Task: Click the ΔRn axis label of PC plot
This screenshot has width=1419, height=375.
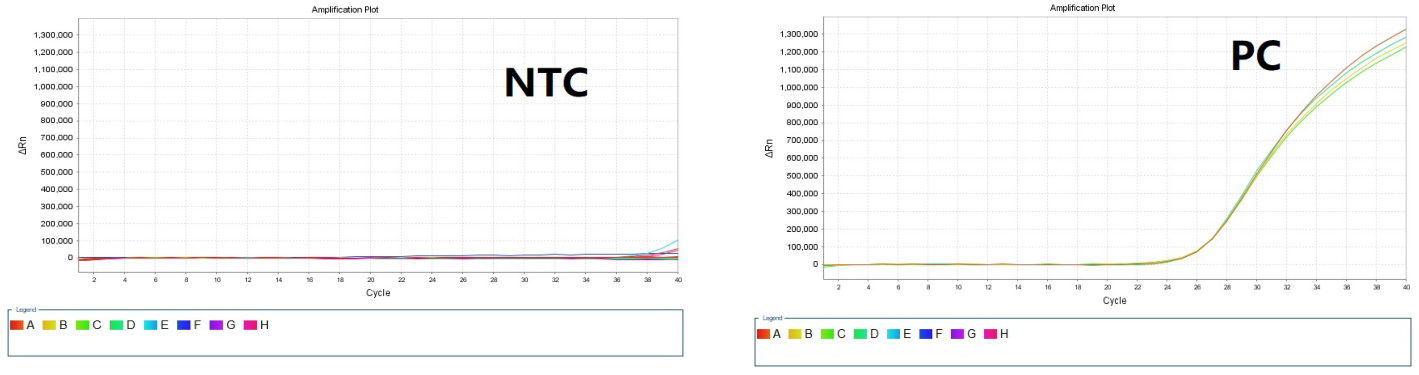Action: (x=770, y=149)
